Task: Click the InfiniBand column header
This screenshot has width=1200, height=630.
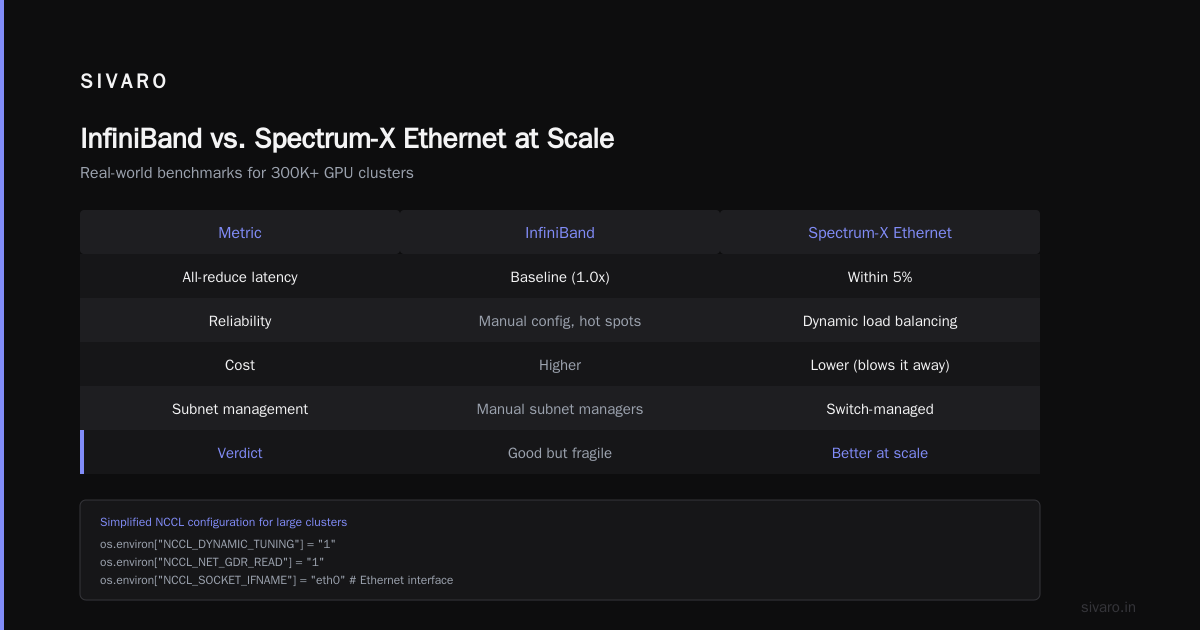Action: 560,233
